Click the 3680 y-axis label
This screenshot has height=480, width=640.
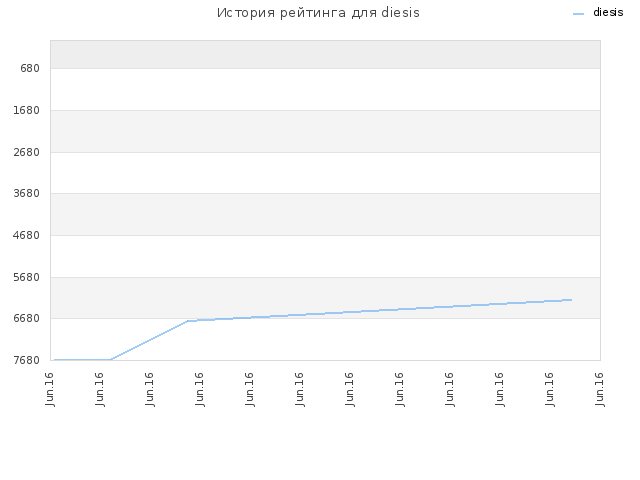coord(27,193)
